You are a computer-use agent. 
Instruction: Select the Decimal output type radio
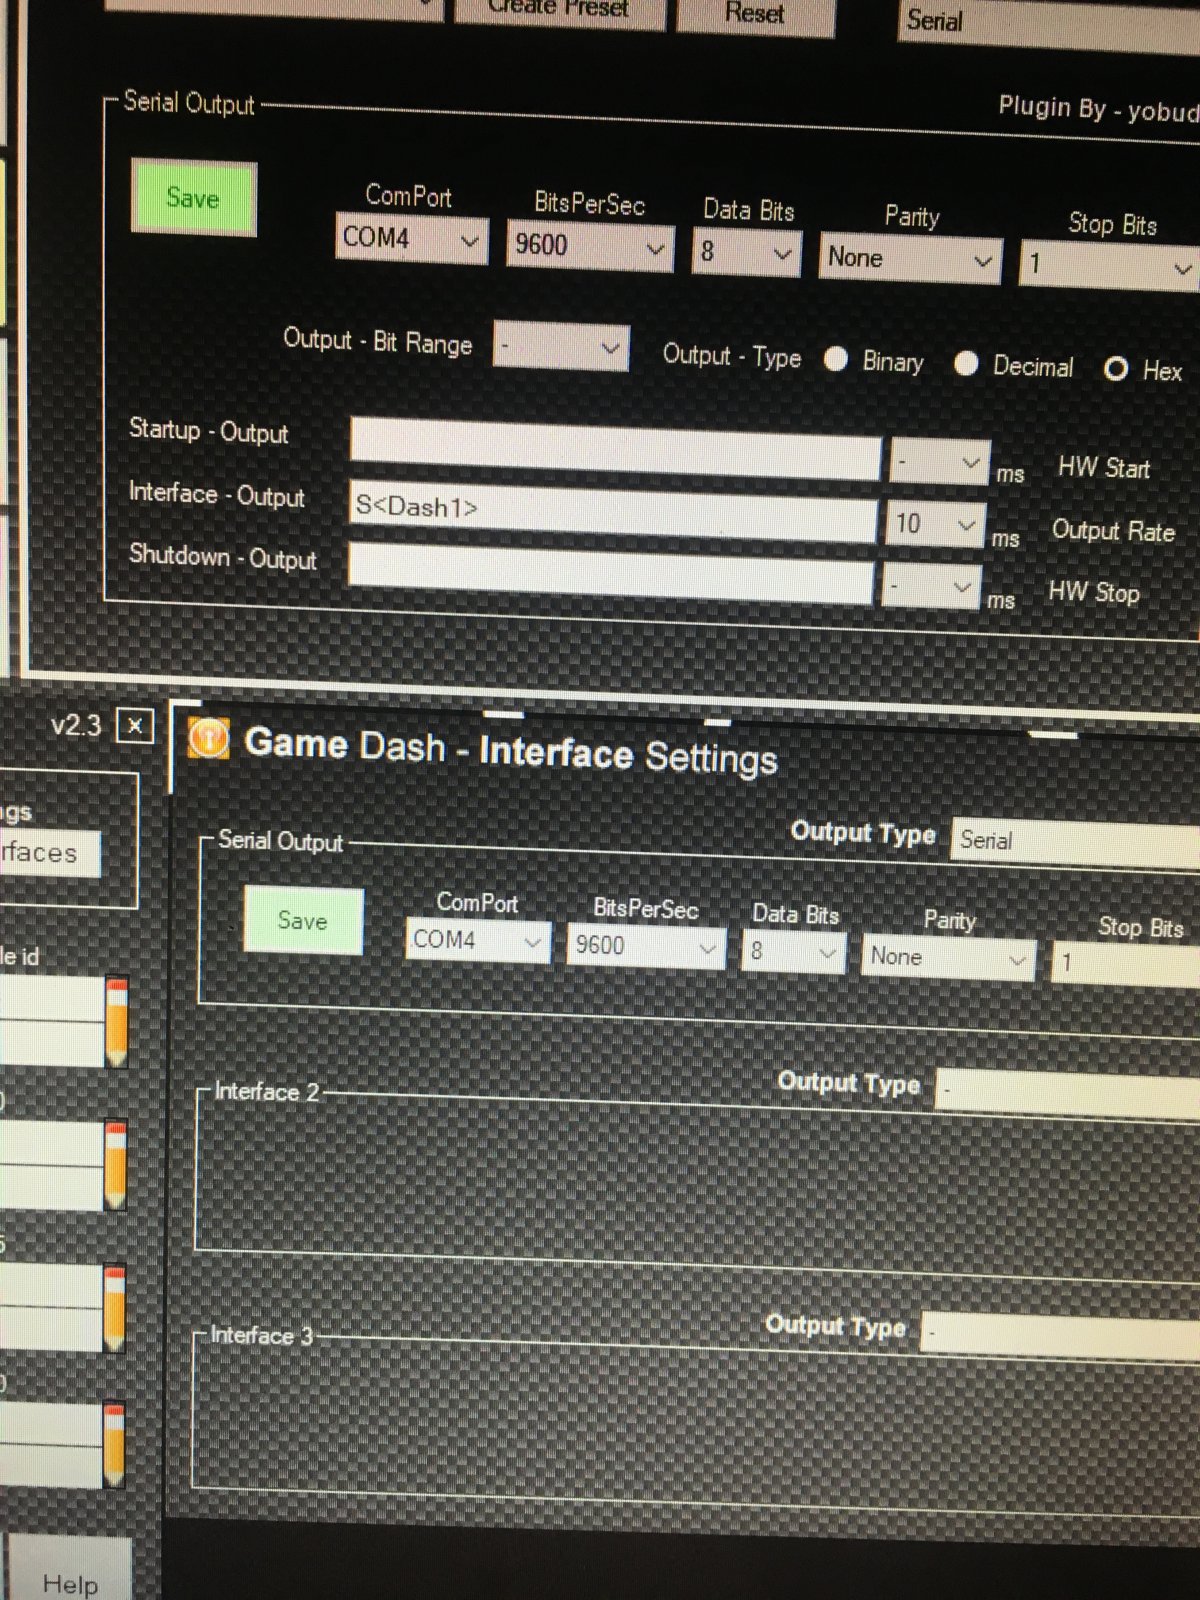coord(965,364)
